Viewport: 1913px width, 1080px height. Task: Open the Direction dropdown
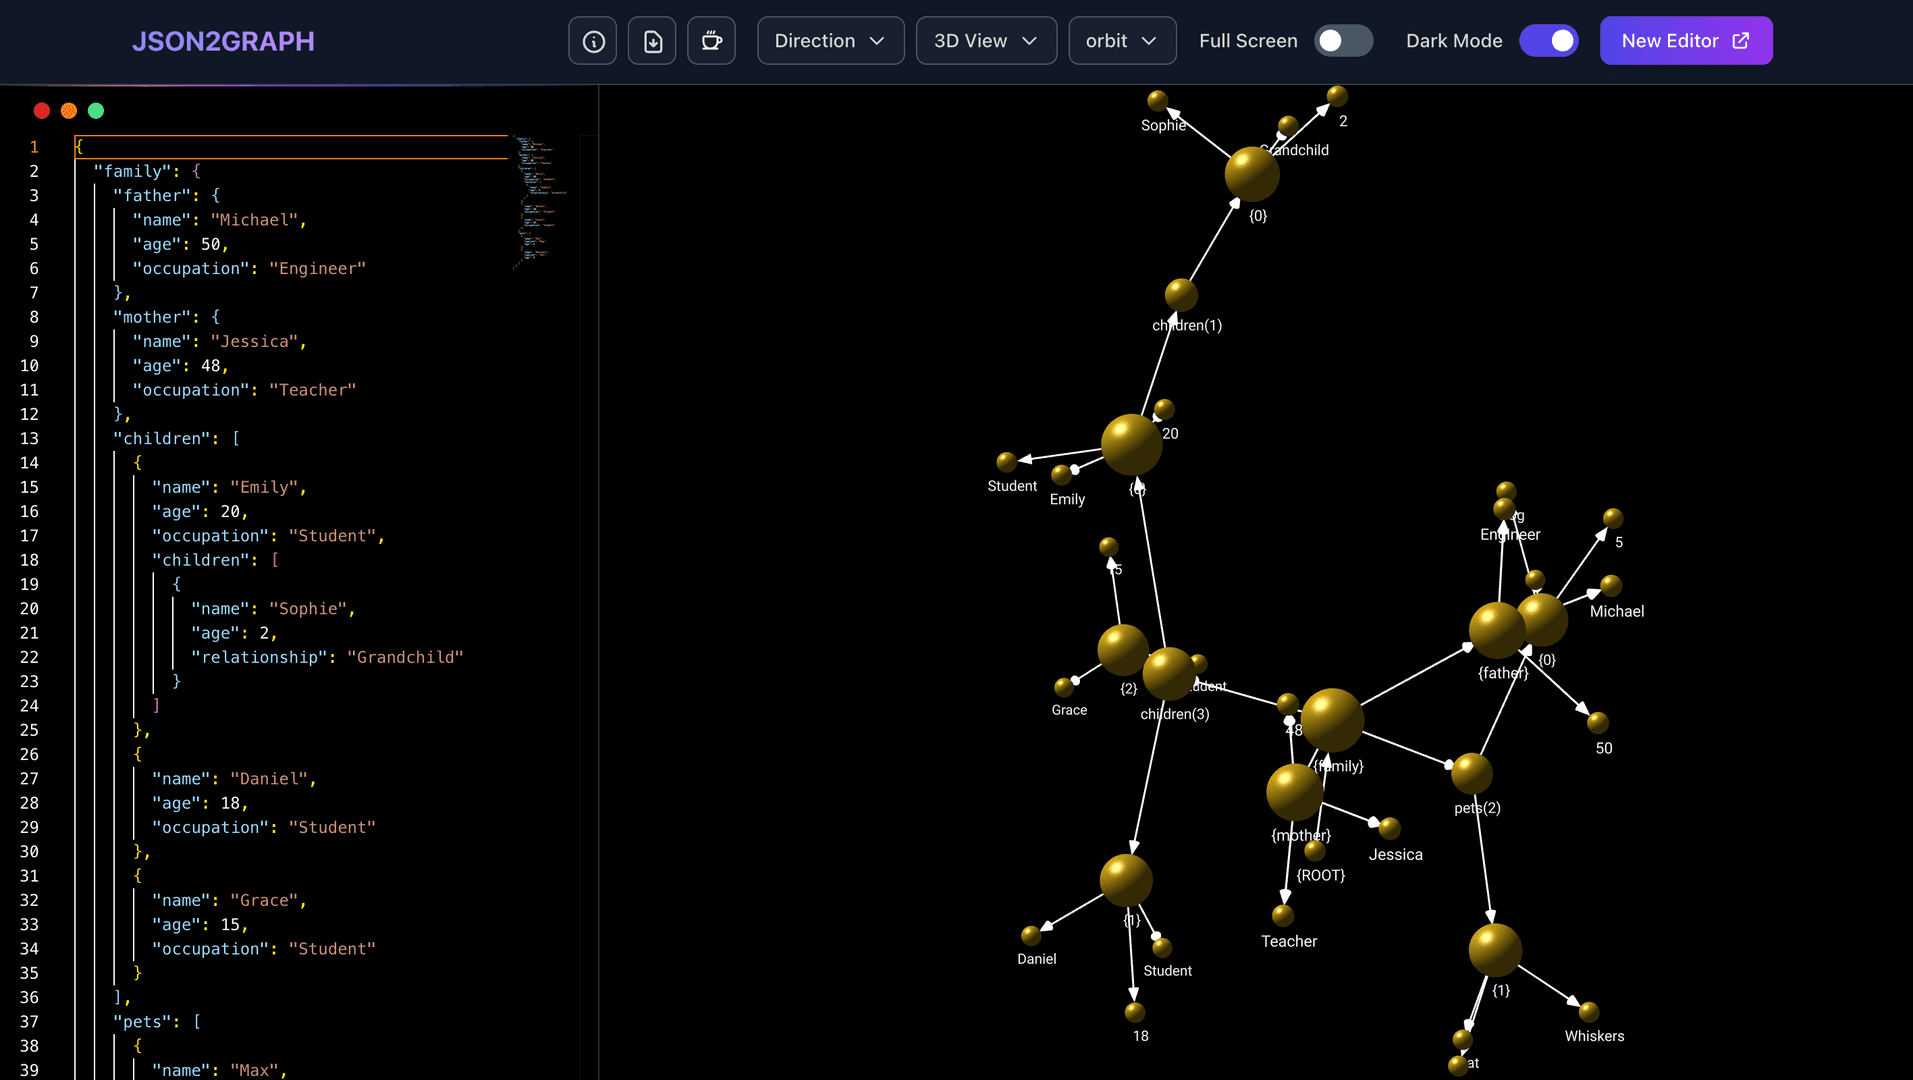pyautogui.click(x=830, y=40)
